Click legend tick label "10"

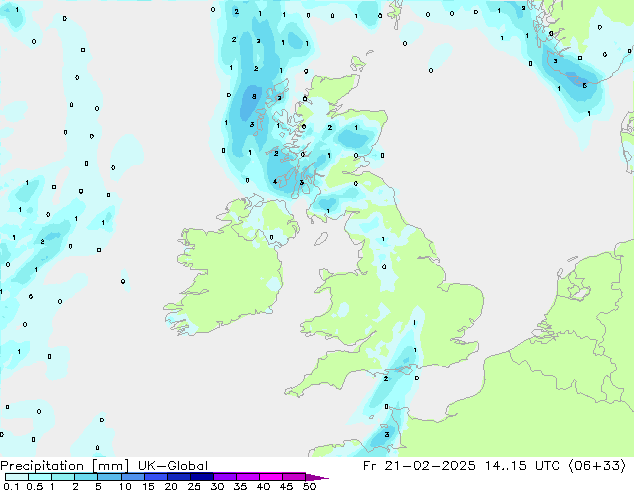[x=125, y=486]
